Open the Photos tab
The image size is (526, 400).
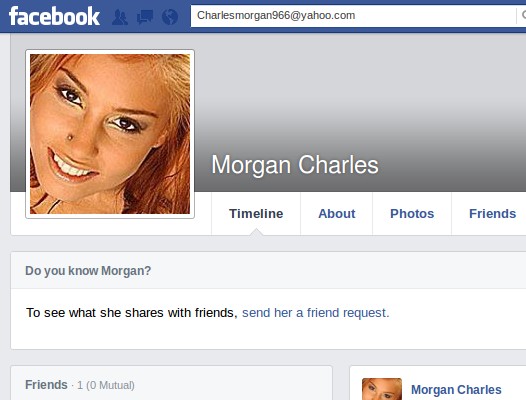pyautogui.click(x=412, y=214)
